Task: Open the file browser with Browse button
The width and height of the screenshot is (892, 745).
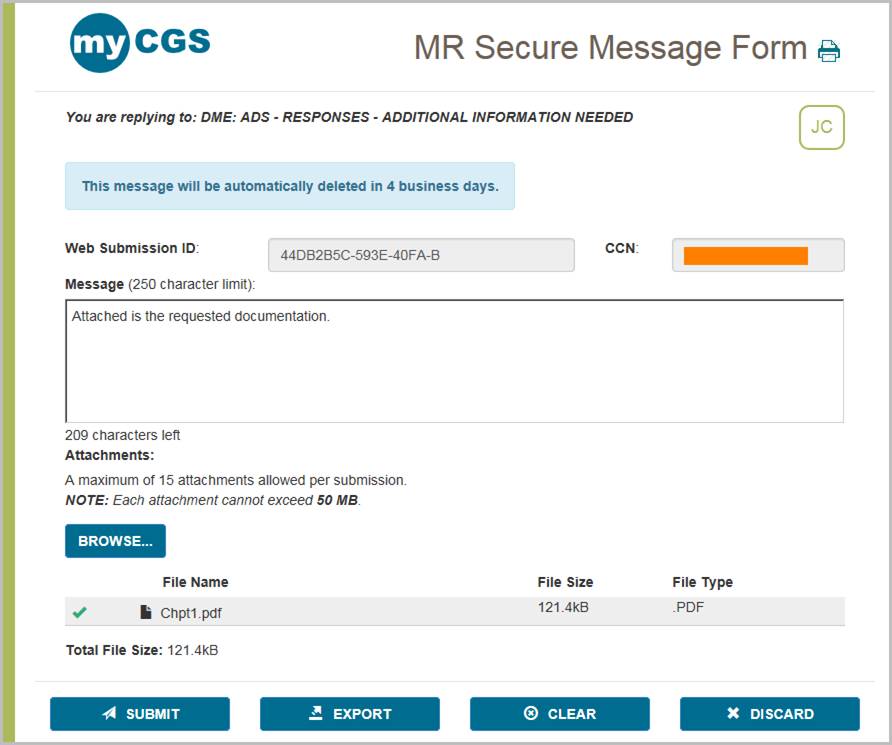Action: (115, 540)
